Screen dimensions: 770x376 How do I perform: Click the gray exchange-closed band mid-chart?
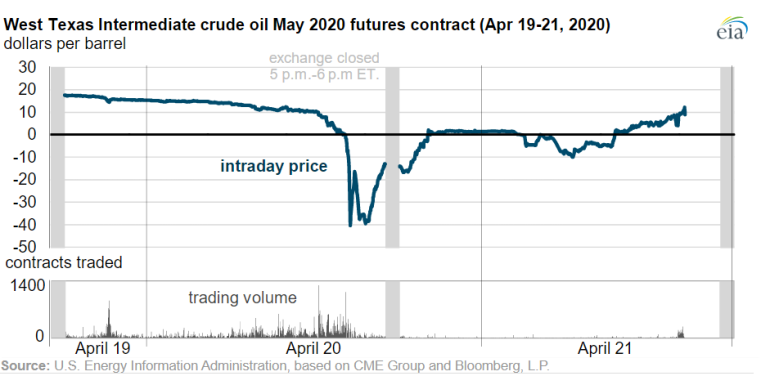(x=392, y=157)
